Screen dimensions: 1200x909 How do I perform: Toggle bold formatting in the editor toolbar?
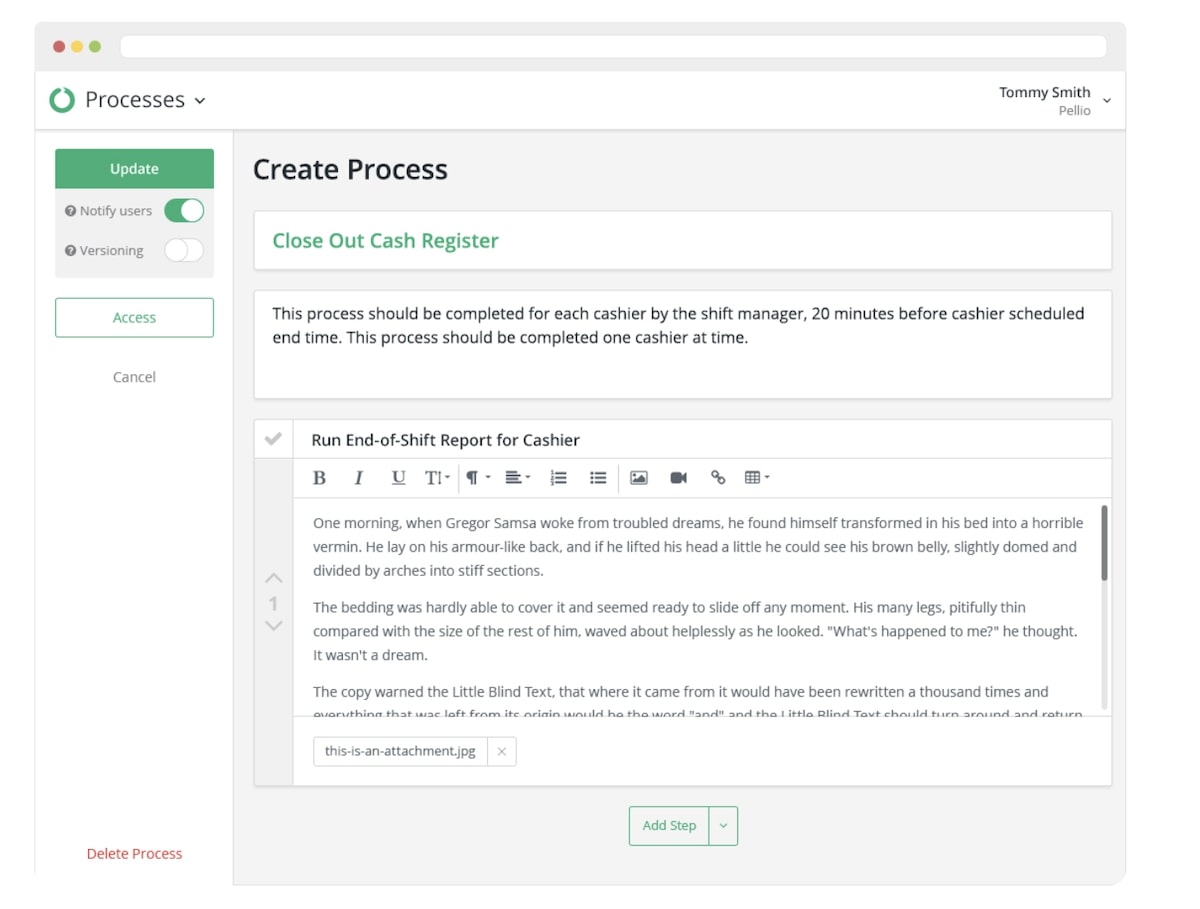319,478
